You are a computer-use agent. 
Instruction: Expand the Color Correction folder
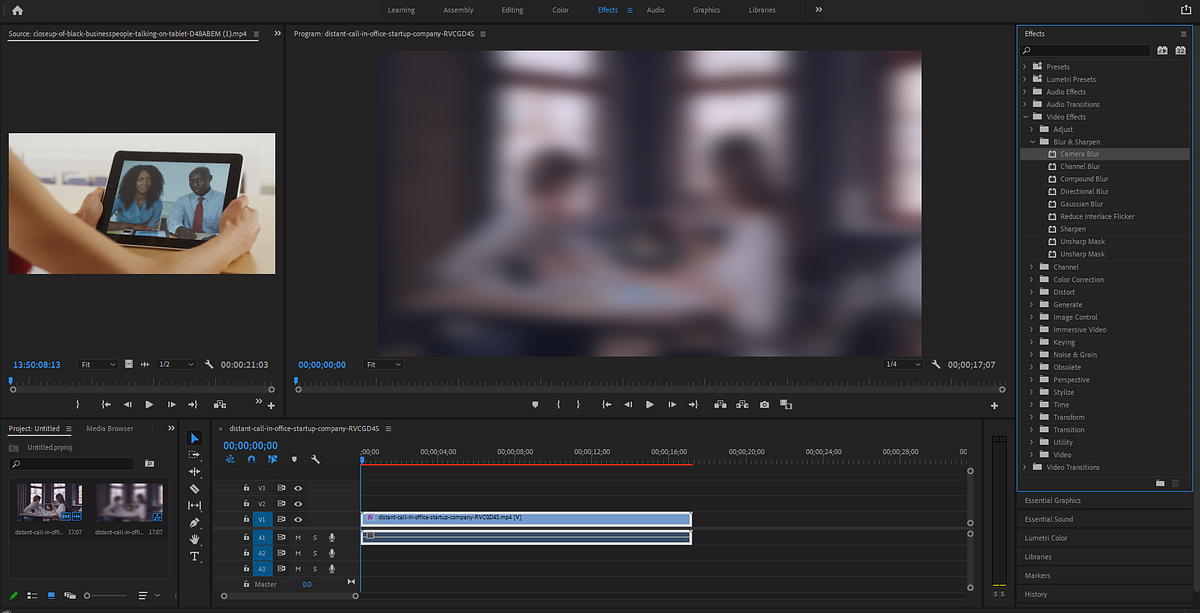[x=1032, y=279]
